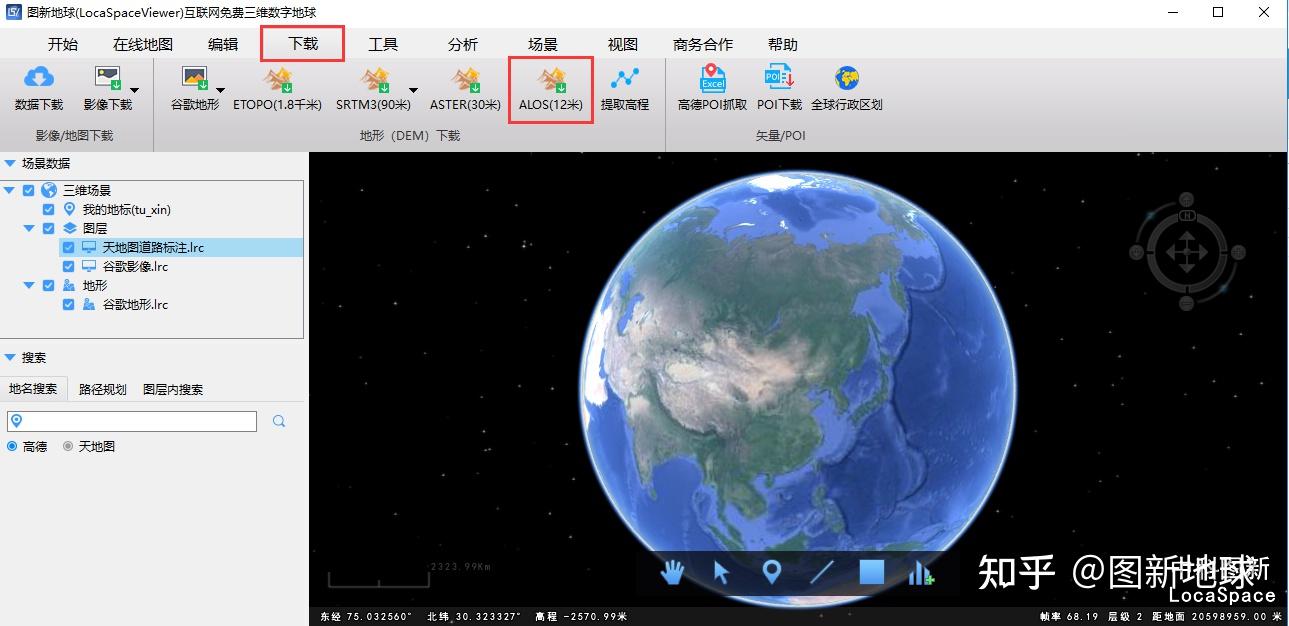Image resolution: width=1289 pixels, height=626 pixels.
Task: Open the 提取高程 elevation extraction tool
Action: click(625, 79)
